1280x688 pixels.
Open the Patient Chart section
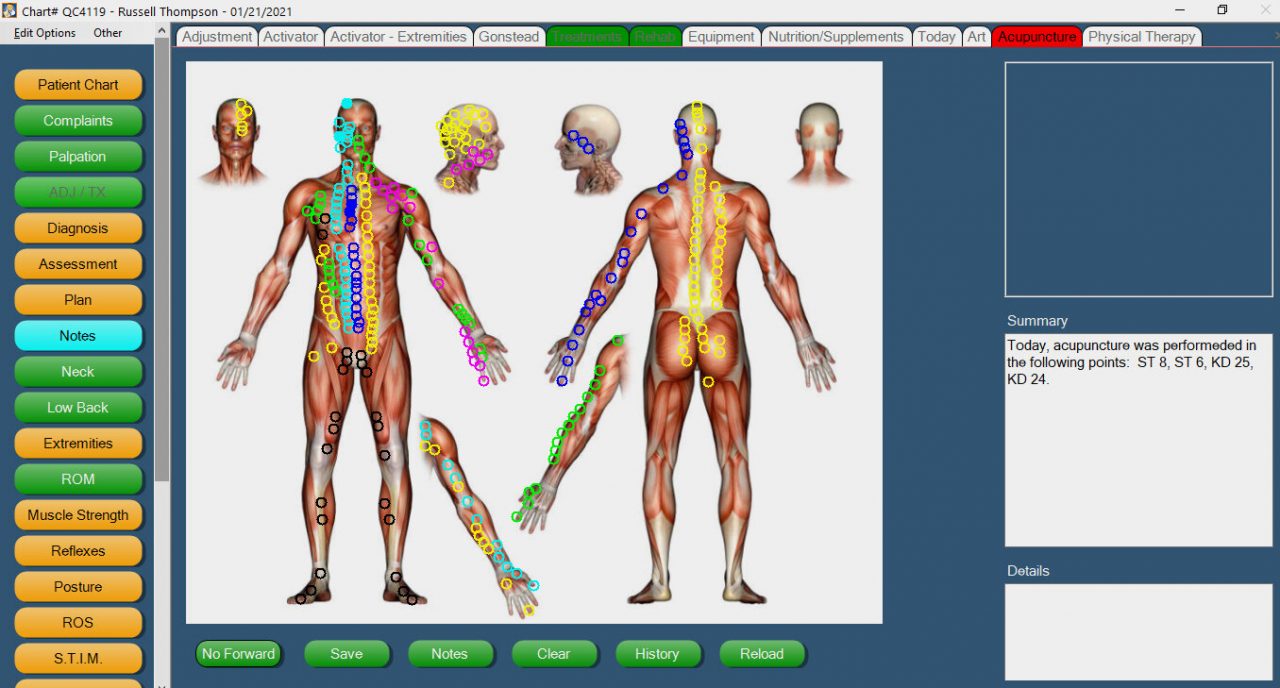(x=78, y=84)
